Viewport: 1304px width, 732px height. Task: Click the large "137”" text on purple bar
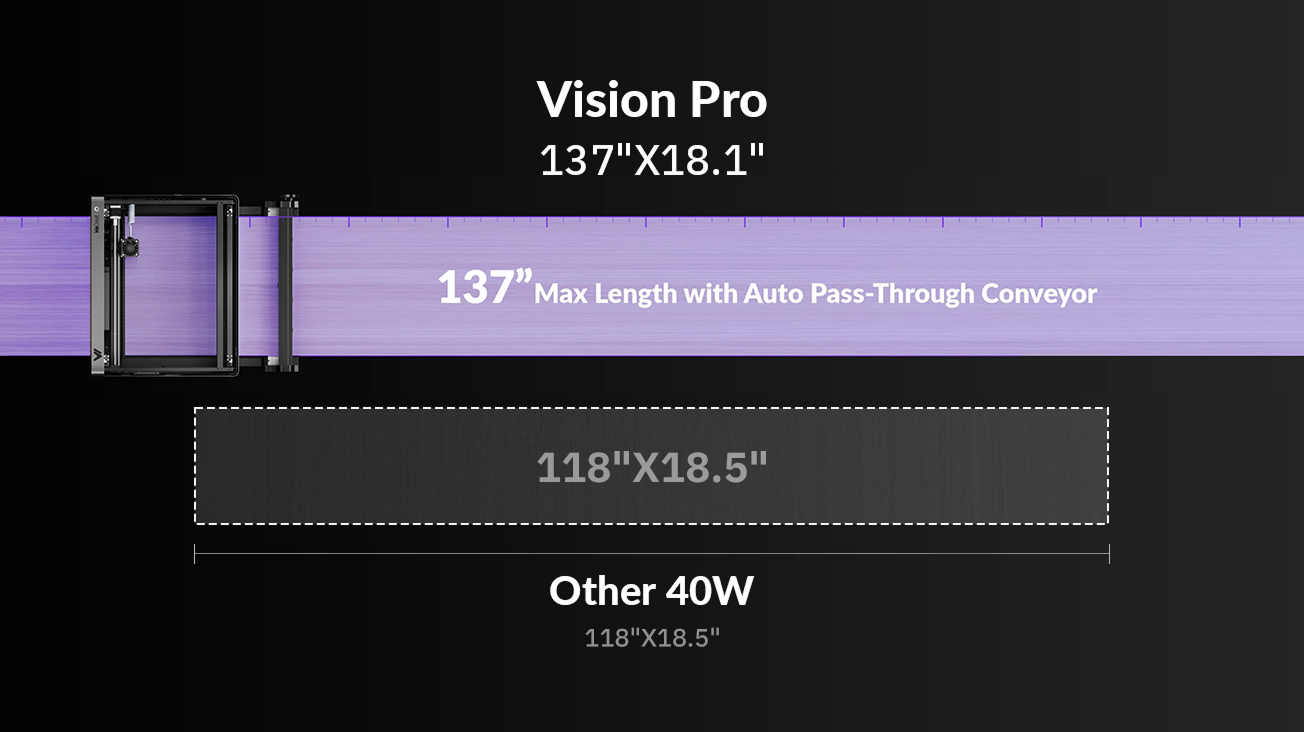(485, 288)
